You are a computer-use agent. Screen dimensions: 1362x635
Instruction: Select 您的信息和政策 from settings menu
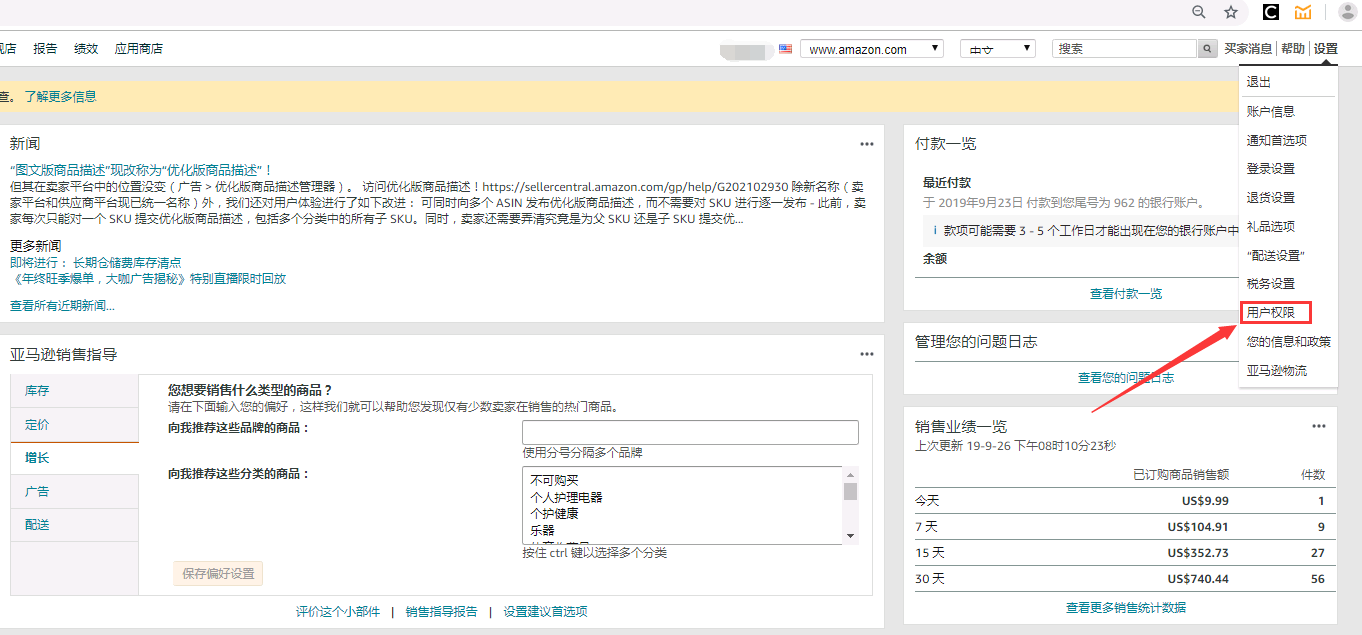[1288, 341]
